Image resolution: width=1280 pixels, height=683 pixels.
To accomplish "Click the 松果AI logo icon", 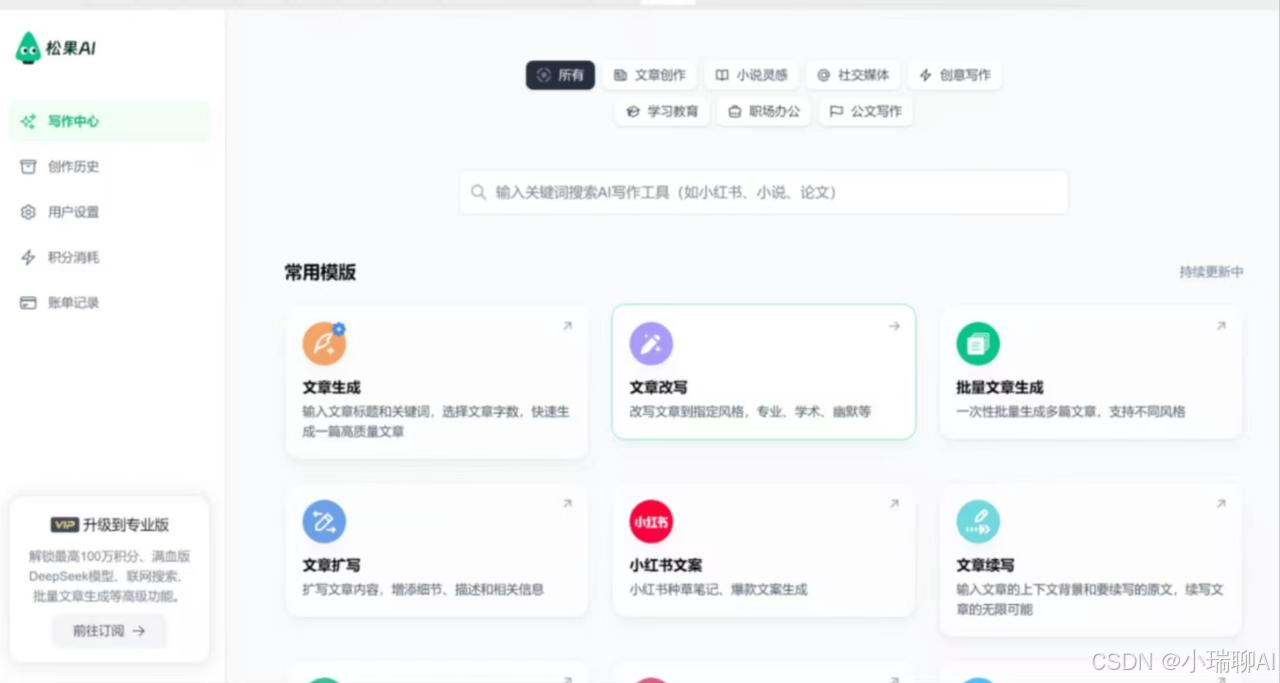I will click(x=28, y=47).
